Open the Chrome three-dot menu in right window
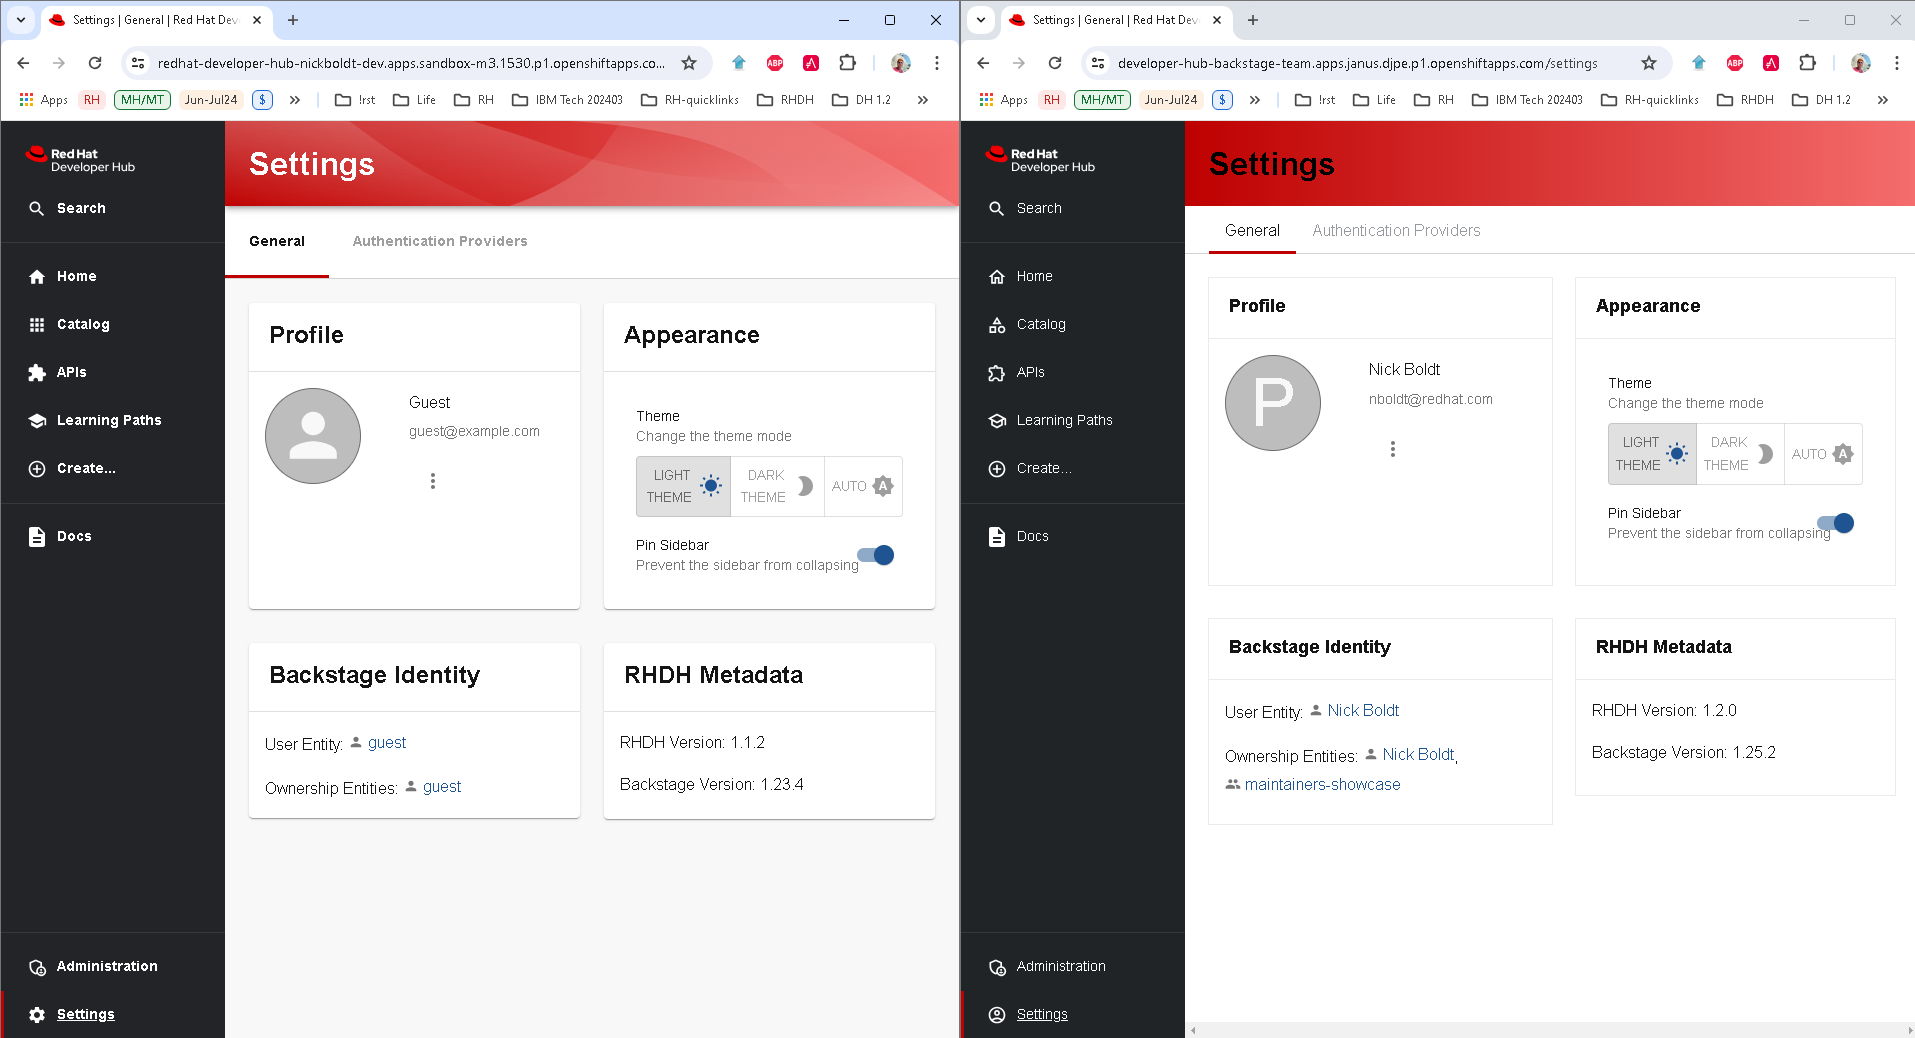Viewport: 1915px width, 1038px height. 1897,63
